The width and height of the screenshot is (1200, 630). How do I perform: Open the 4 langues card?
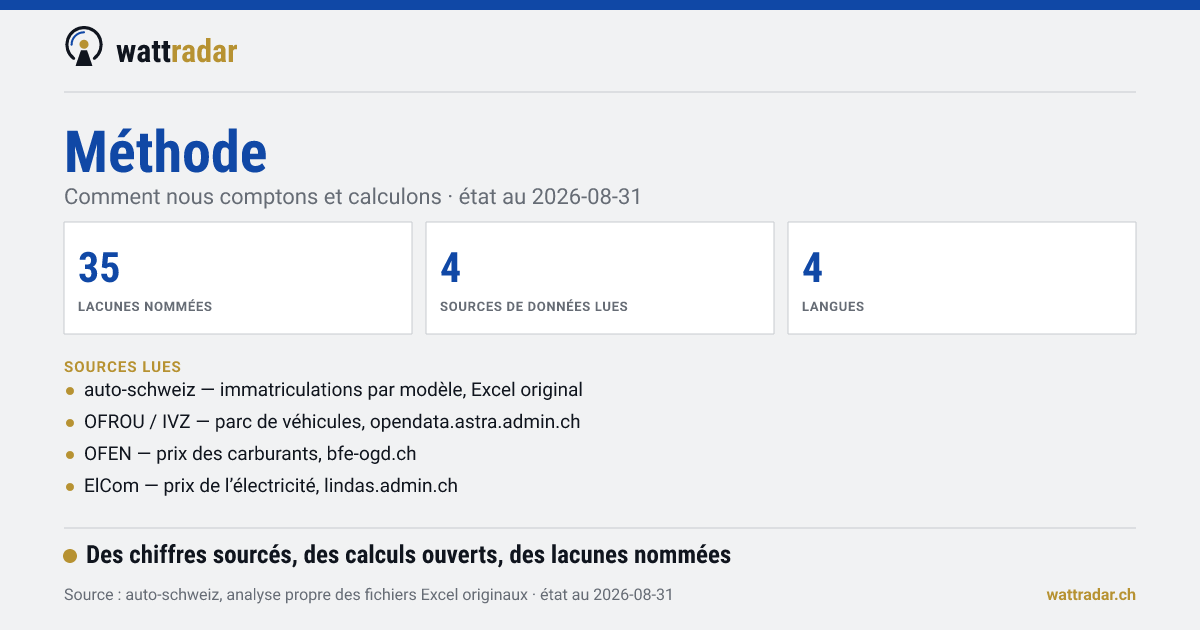click(x=962, y=278)
